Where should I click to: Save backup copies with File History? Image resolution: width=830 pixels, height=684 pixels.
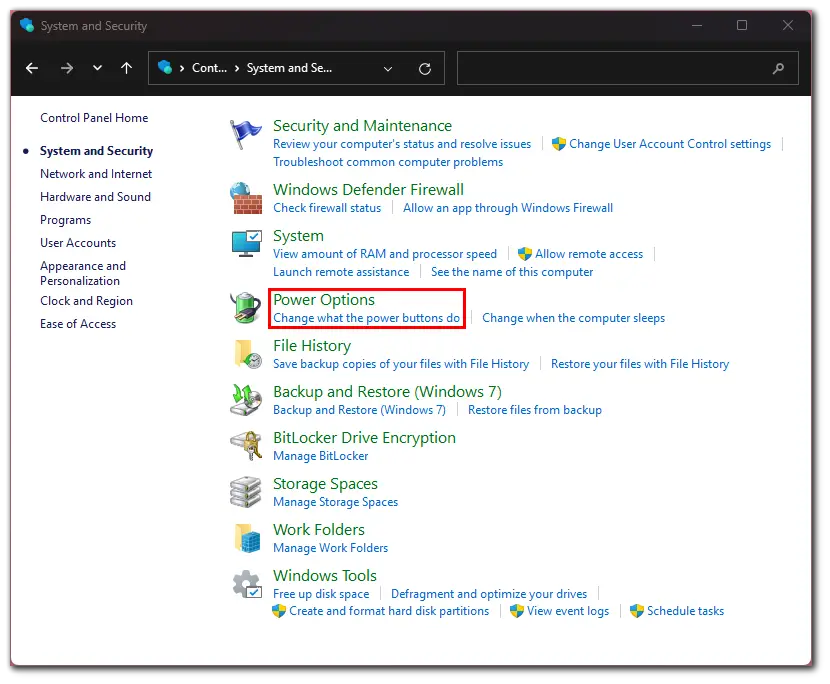[401, 364]
